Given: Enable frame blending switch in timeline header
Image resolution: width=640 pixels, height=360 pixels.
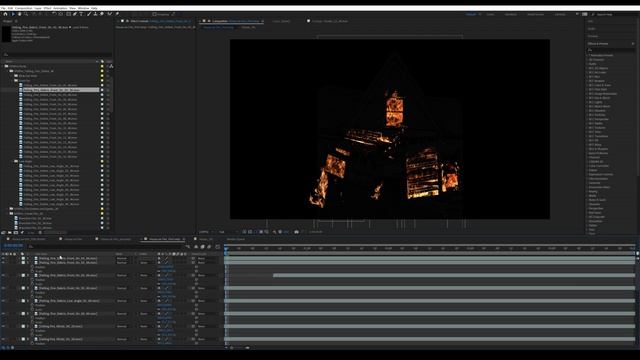Looking at the screenshot, I should pos(202,247).
